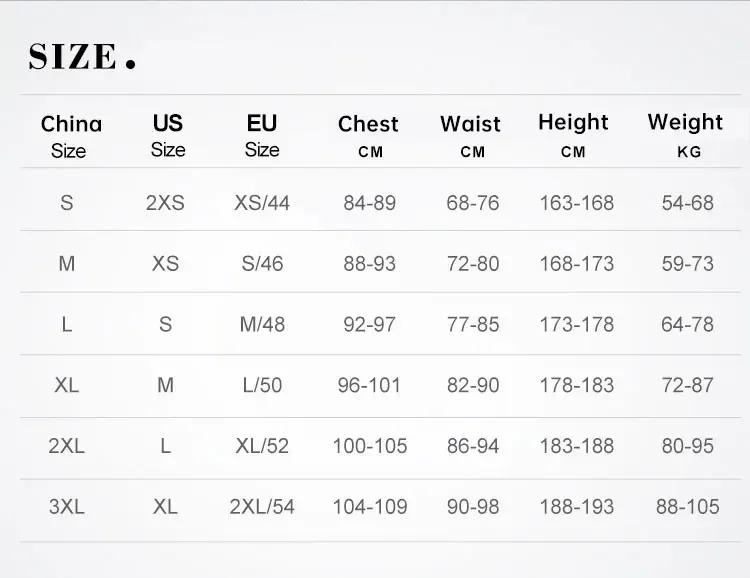Click chest value 104-109
This screenshot has width=750, height=578.
369,506
